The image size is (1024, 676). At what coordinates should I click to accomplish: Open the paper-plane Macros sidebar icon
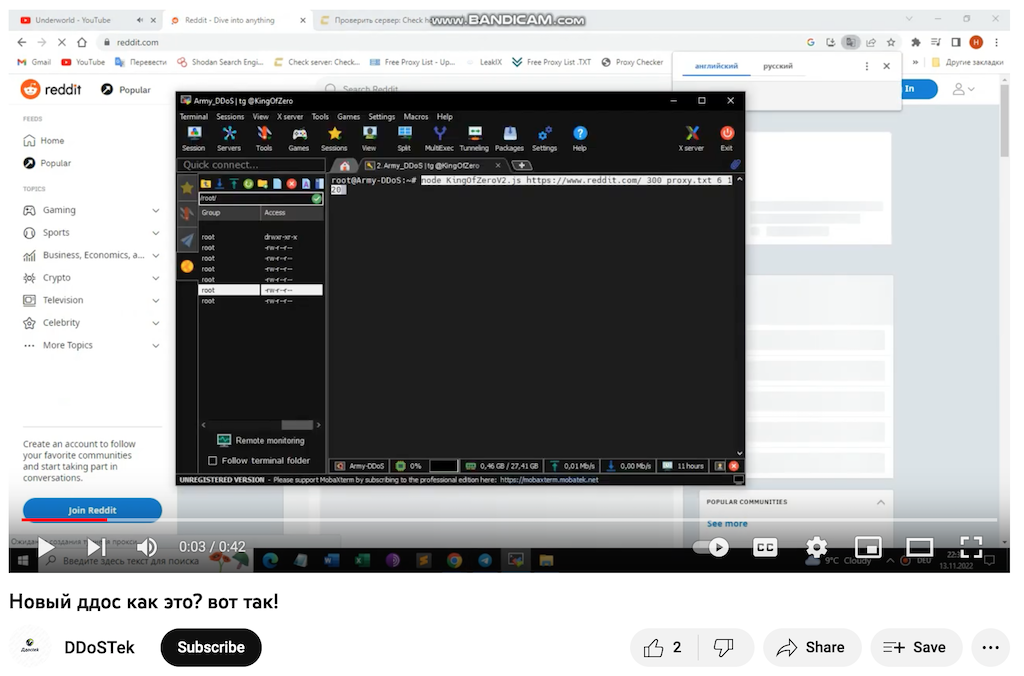coord(187,240)
